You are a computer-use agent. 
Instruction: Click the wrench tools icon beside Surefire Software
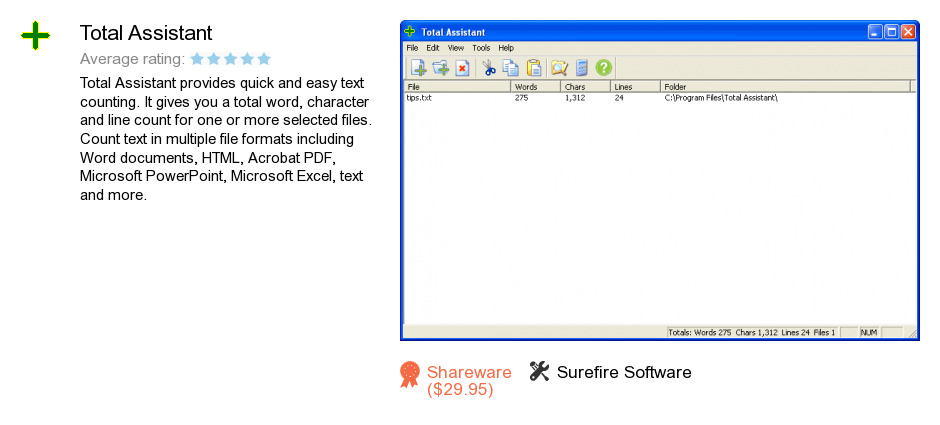click(x=540, y=372)
